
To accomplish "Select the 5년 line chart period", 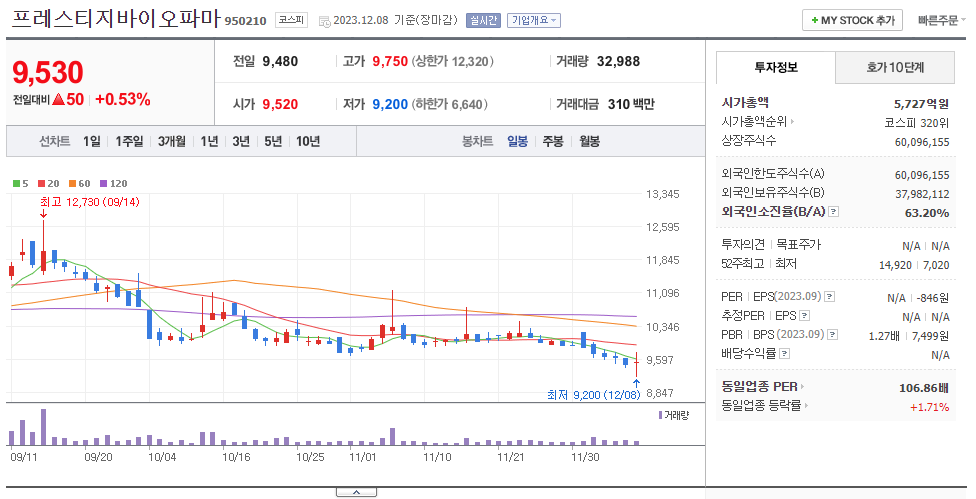I will [x=273, y=141].
